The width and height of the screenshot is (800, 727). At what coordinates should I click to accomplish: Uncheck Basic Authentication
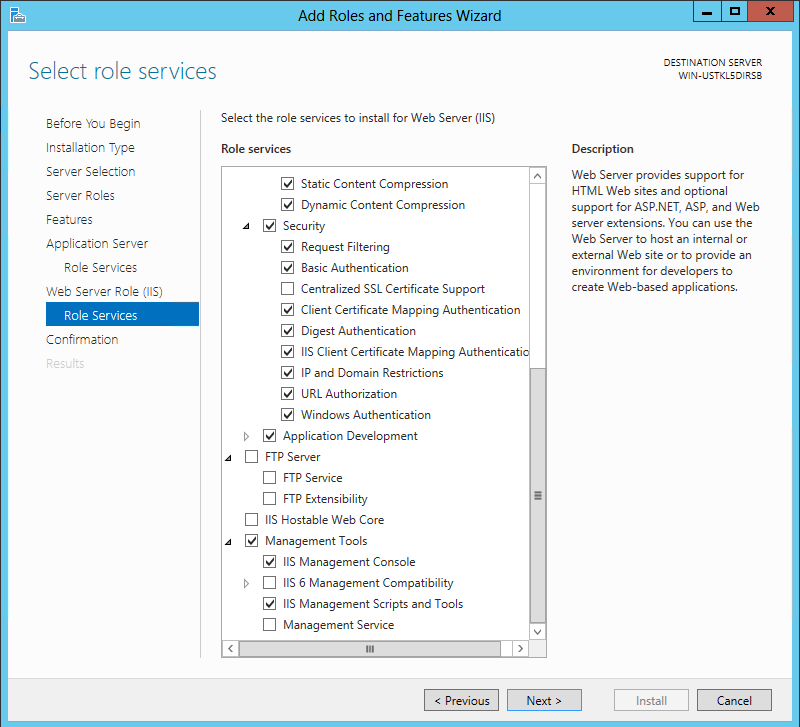click(x=288, y=268)
